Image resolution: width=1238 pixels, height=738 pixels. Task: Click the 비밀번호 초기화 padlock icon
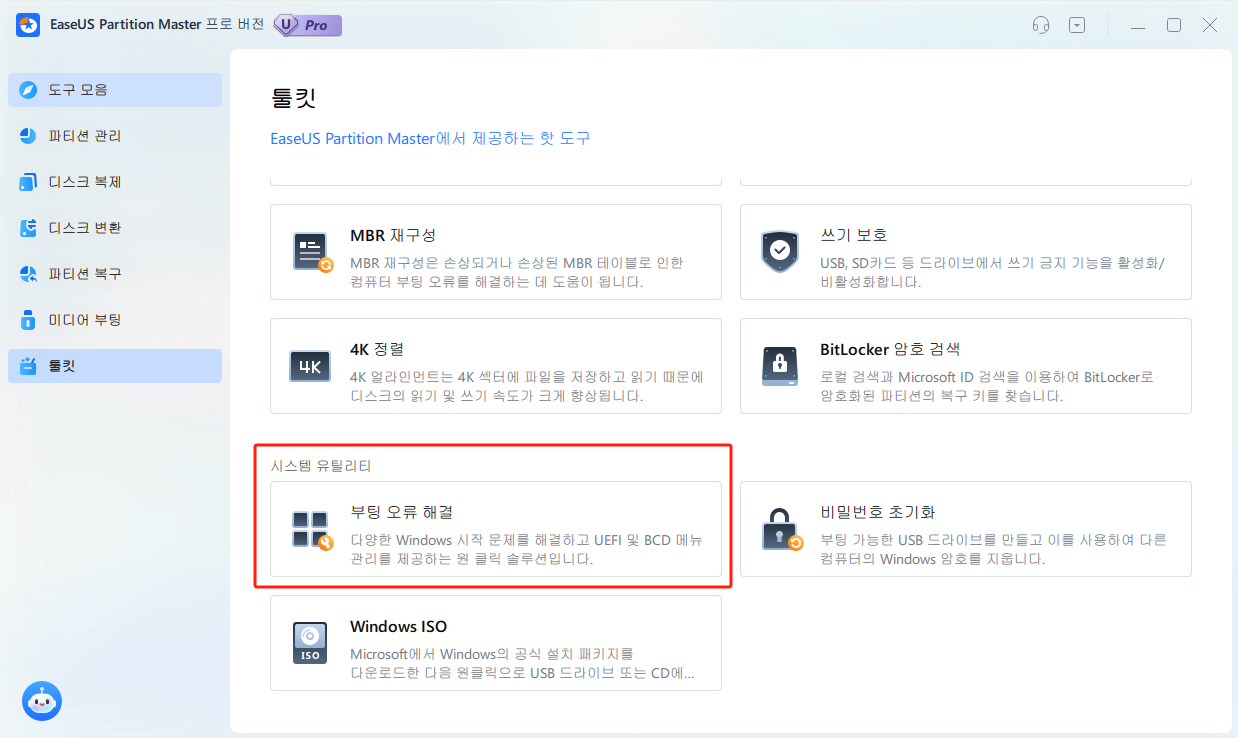click(780, 530)
